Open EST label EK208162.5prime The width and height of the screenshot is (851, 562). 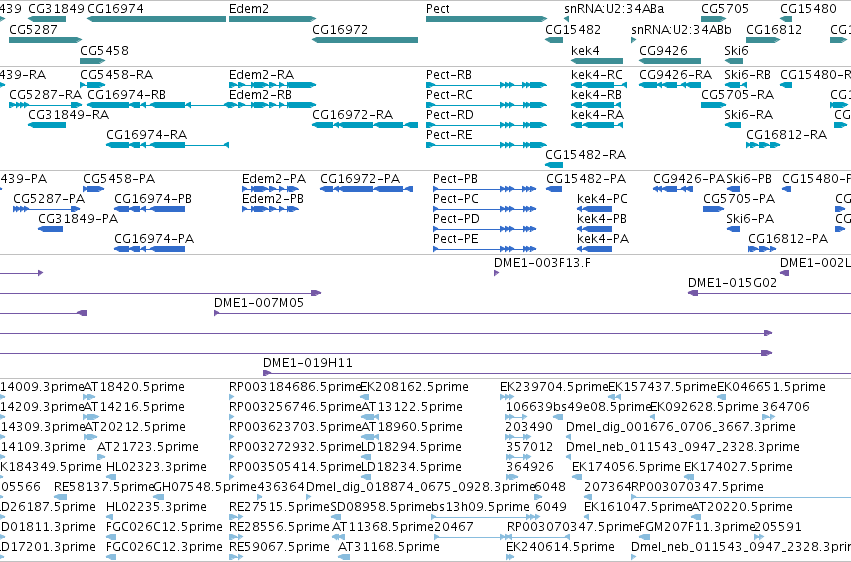click(x=414, y=387)
